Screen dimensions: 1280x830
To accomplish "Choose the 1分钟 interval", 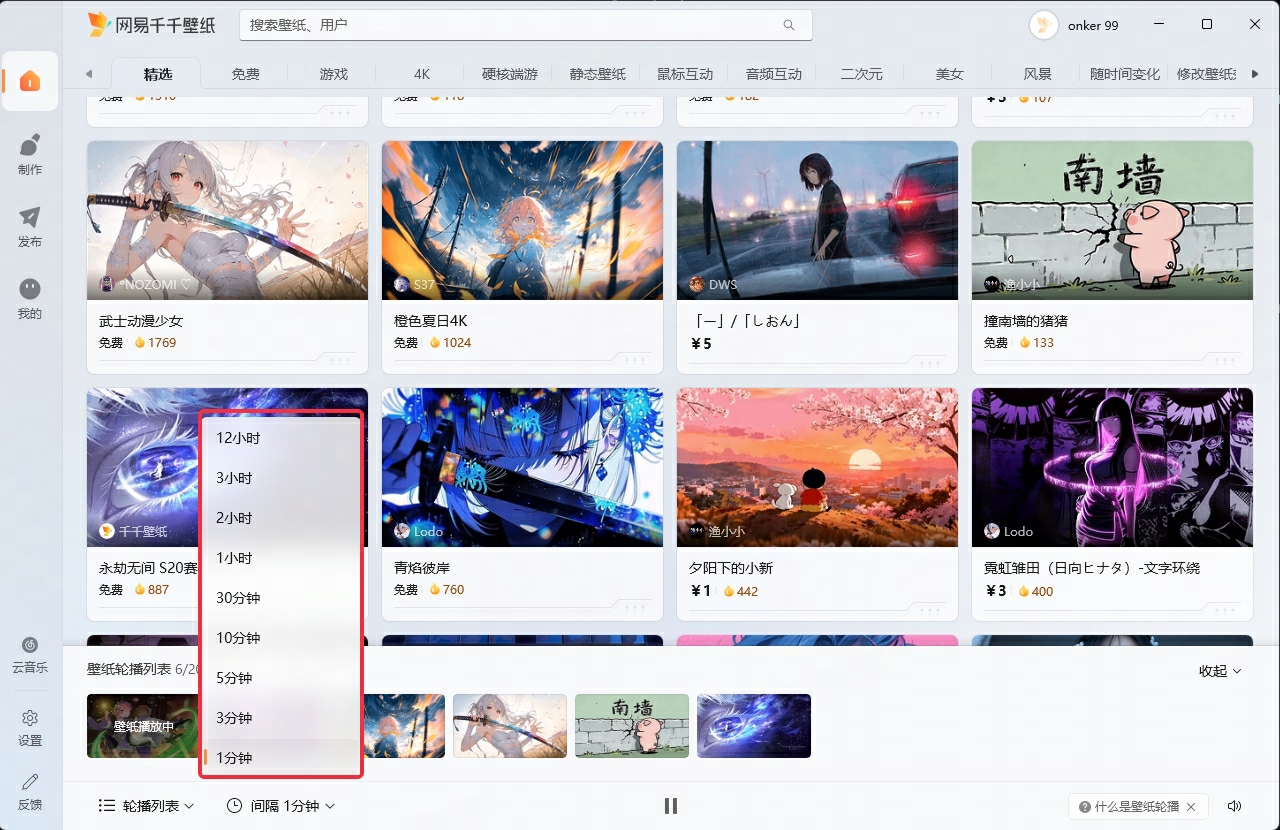I will pyautogui.click(x=281, y=758).
